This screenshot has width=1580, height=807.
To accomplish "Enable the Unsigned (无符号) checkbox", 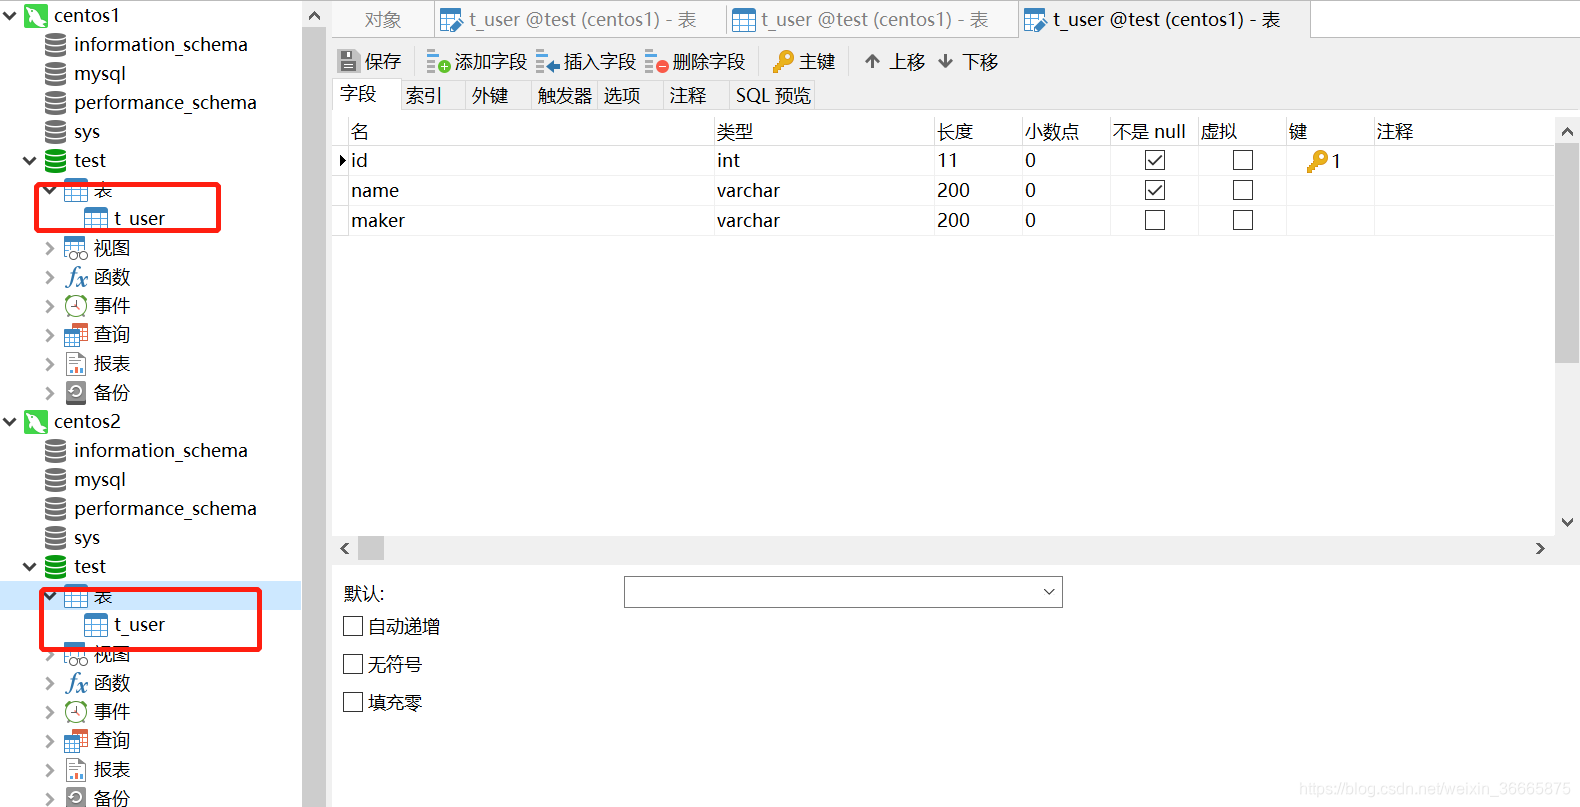I will 353,664.
